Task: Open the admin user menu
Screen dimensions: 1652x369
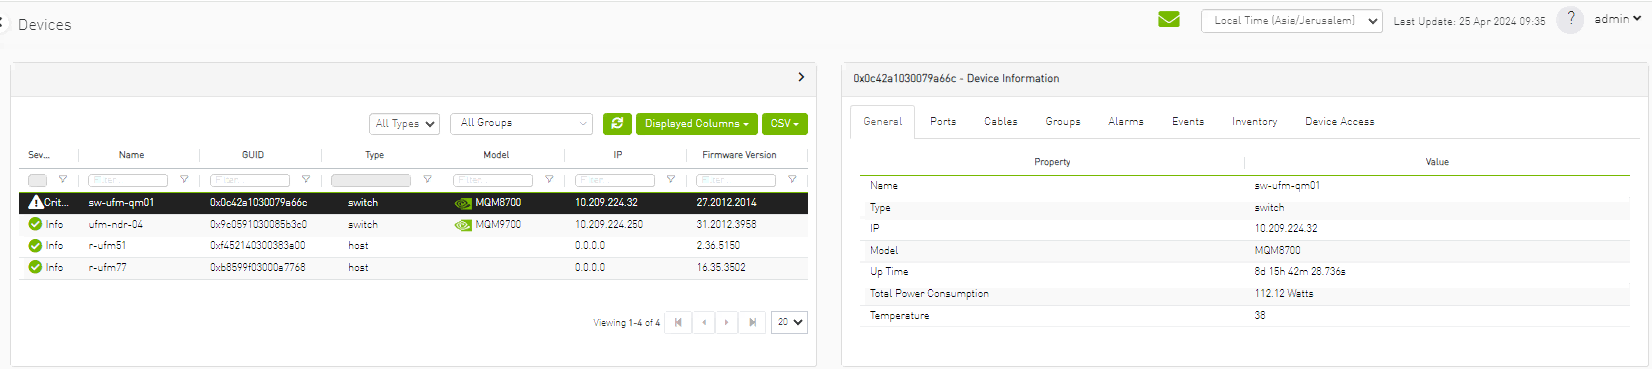Action: 1617,19
